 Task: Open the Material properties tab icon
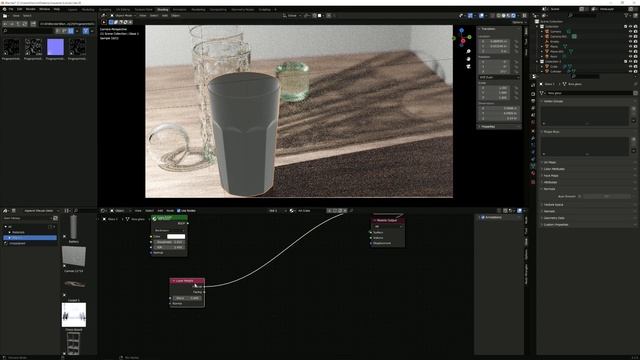pyautogui.click(x=533, y=173)
